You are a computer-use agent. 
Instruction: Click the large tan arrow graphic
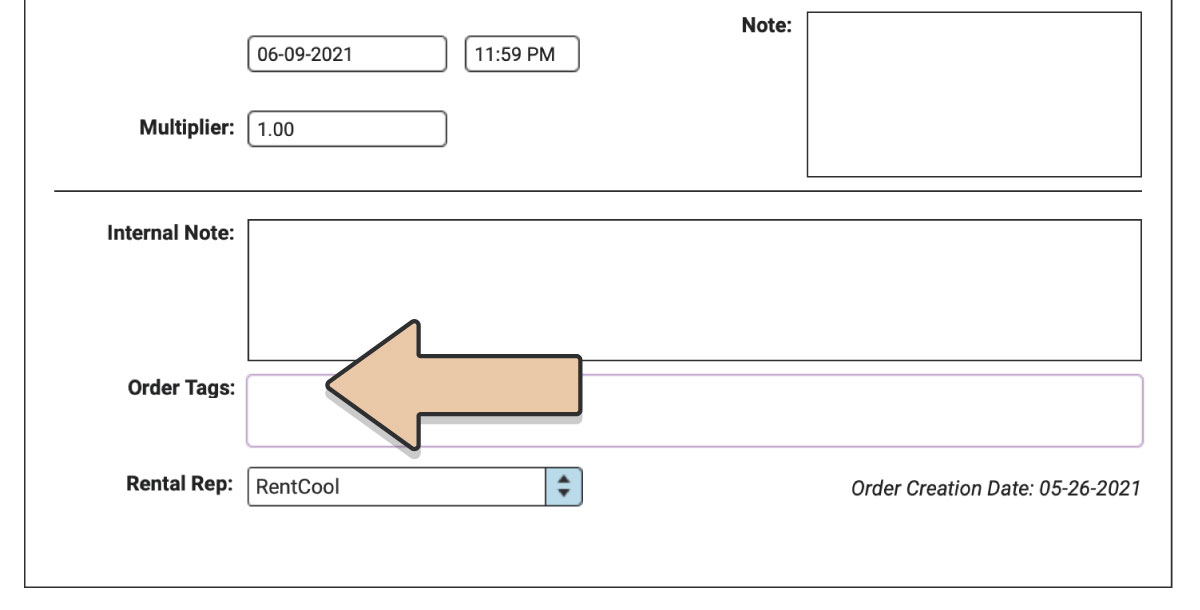455,384
